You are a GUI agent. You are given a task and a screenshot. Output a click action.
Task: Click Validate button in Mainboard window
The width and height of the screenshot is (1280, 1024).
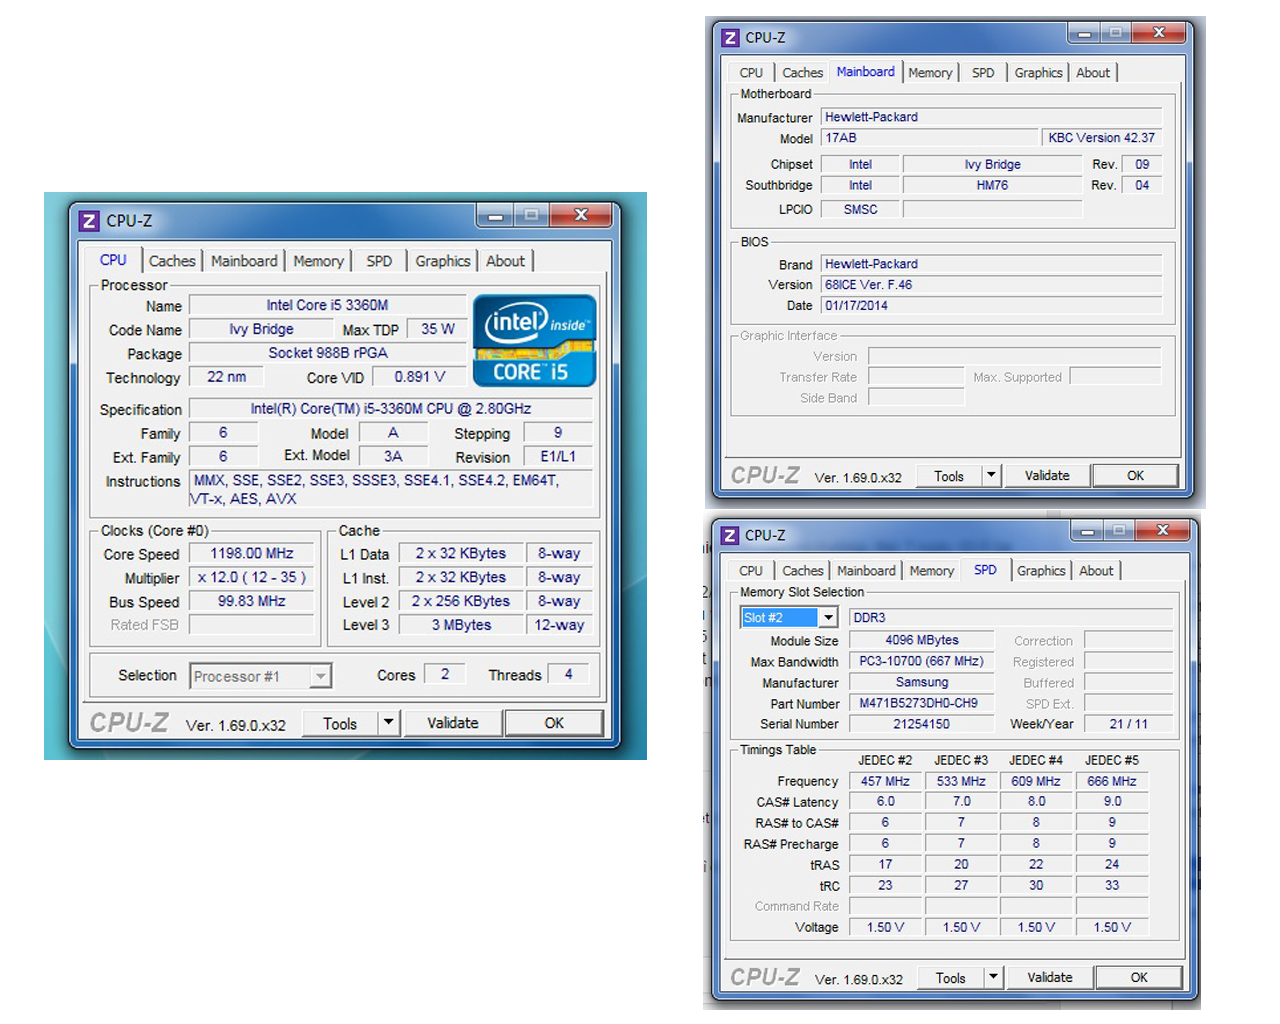point(1047,476)
